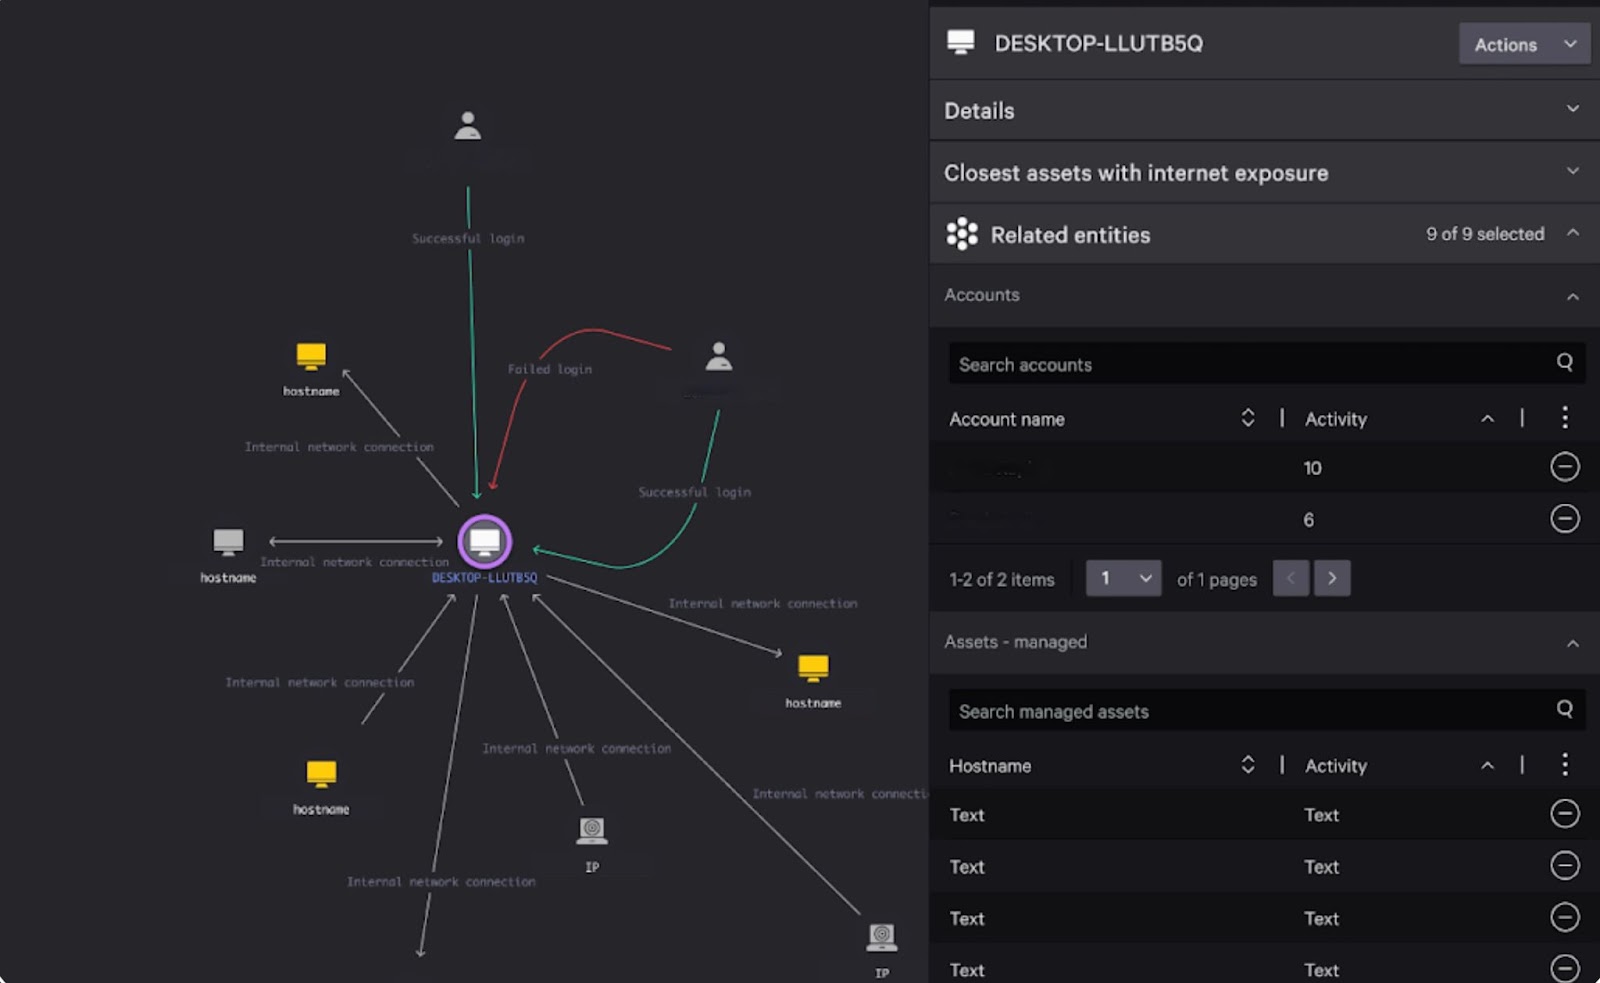Collapse the Related entities section

[x=1572, y=233]
